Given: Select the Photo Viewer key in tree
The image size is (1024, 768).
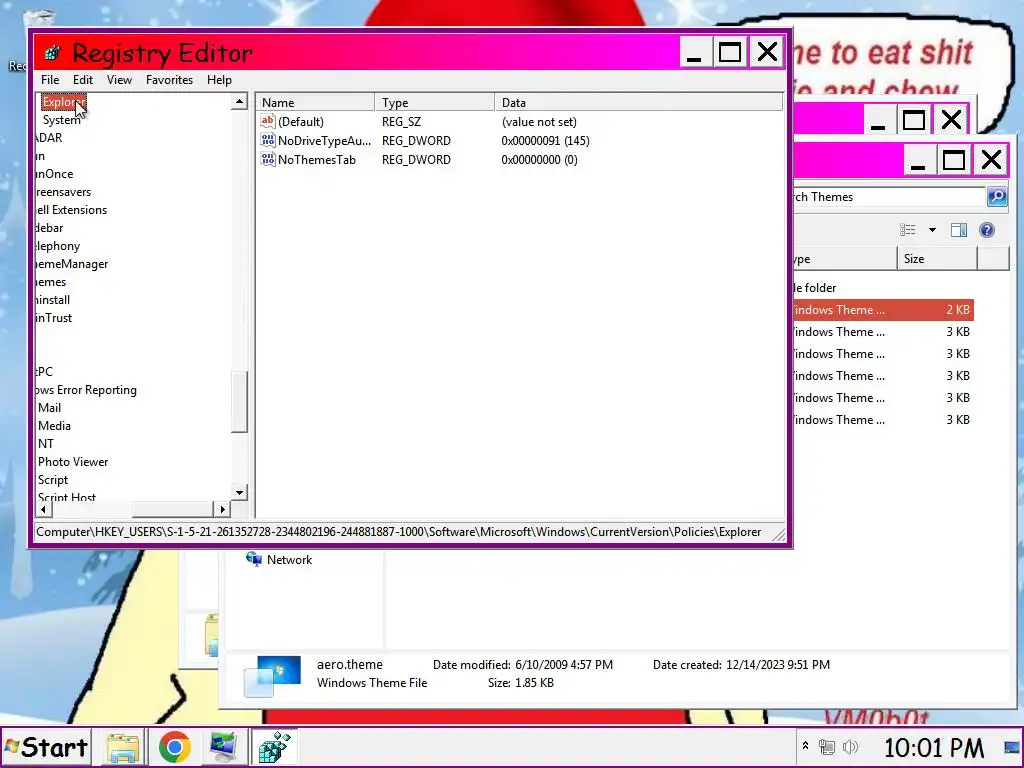Looking at the screenshot, I should coord(73,462).
